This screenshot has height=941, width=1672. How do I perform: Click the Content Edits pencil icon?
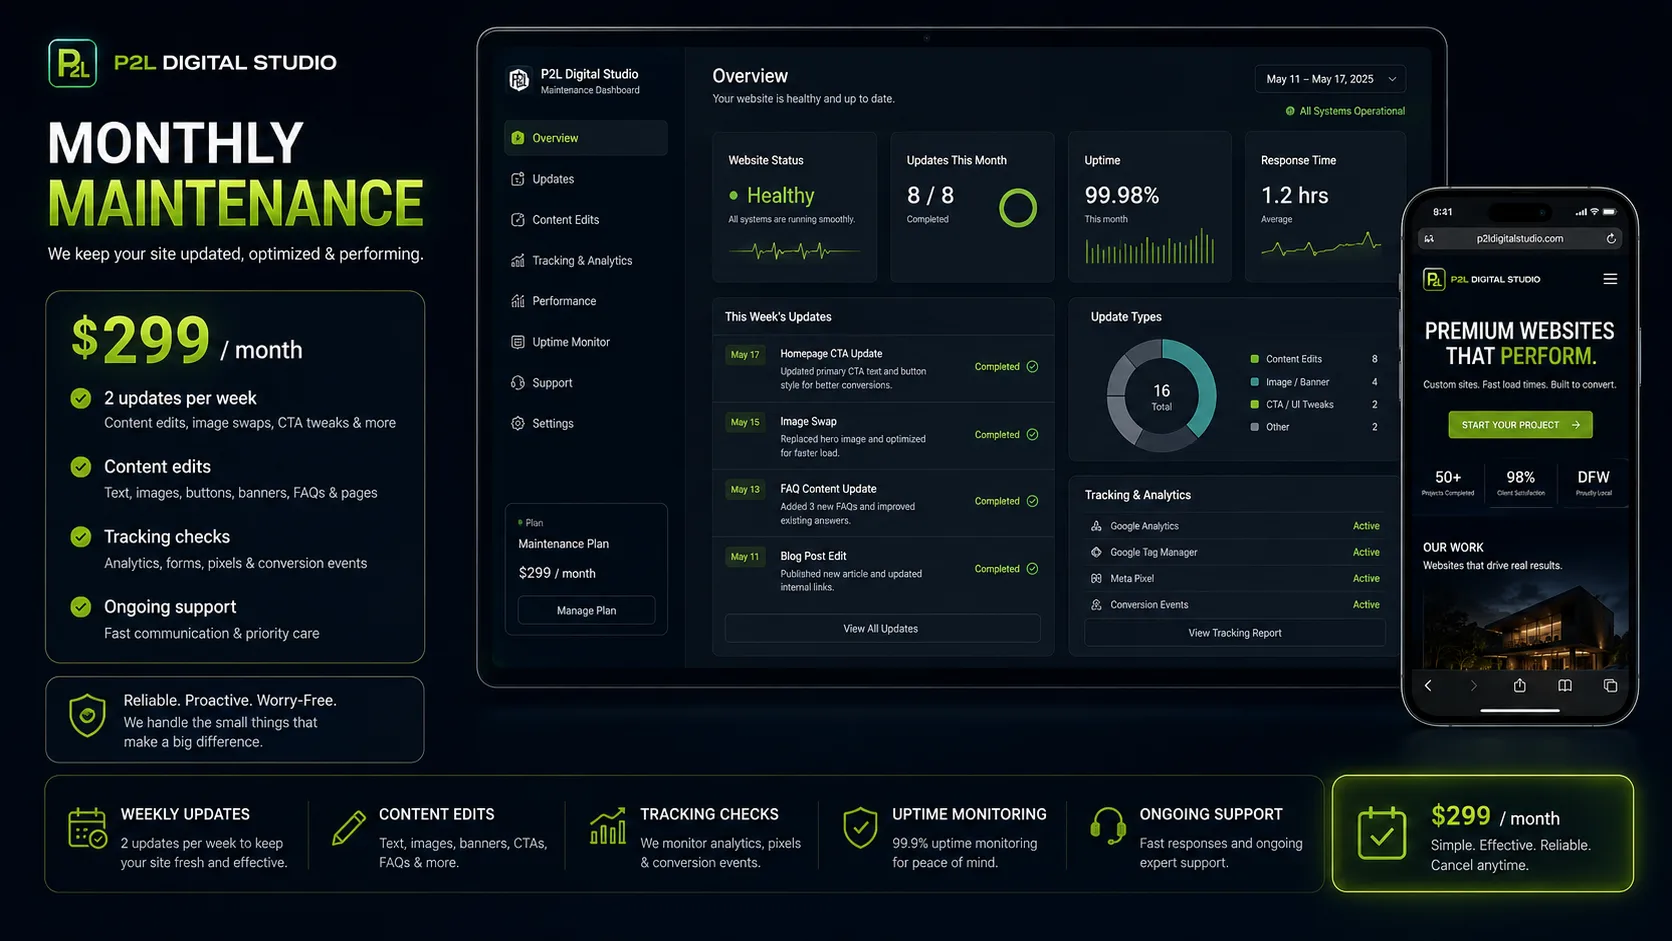pyautogui.click(x=348, y=828)
